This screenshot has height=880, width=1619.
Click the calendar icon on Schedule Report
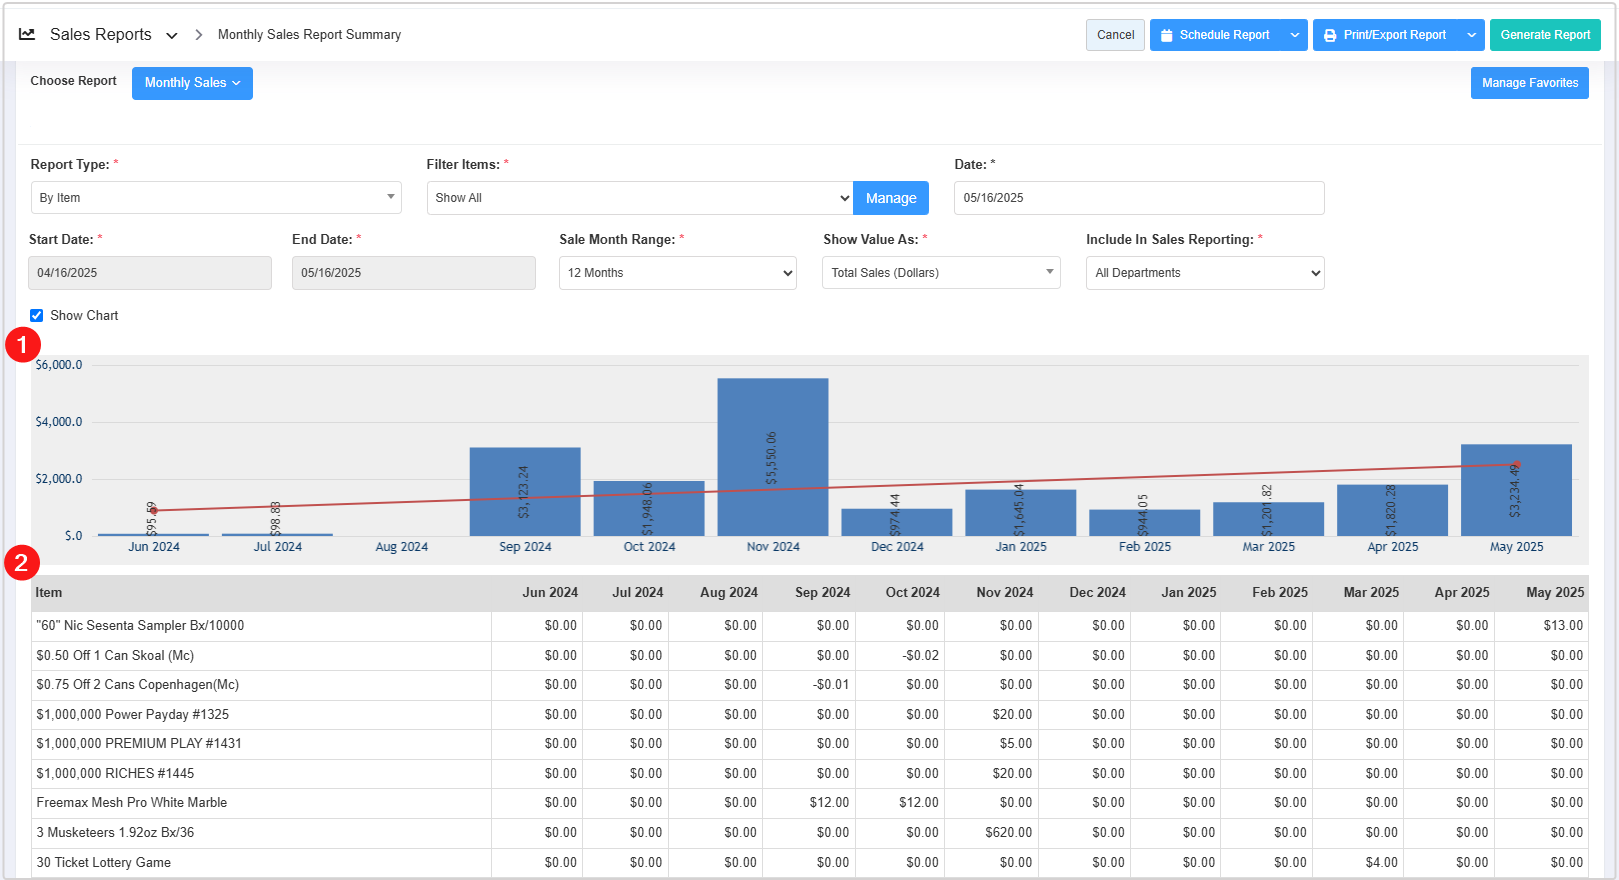[1166, 35]
